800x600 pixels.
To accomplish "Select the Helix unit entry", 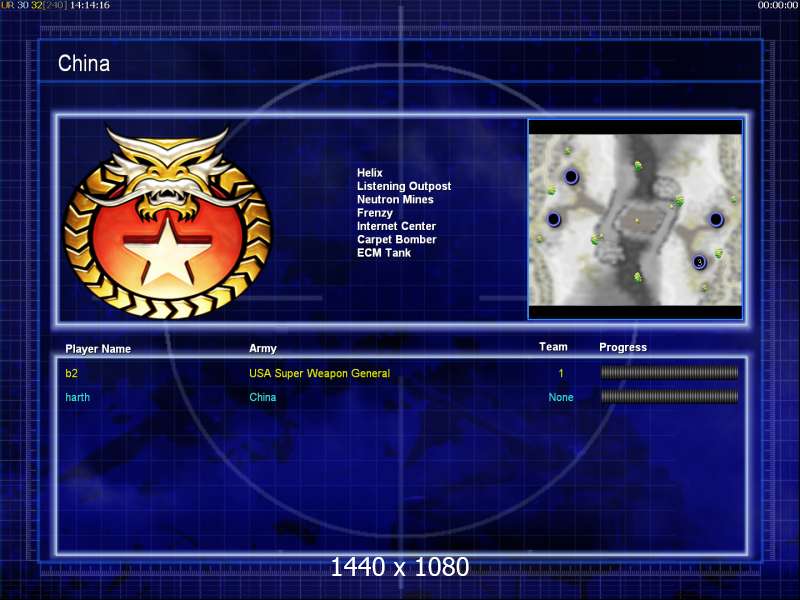I will pyautogui.click(x=369, y=173).
